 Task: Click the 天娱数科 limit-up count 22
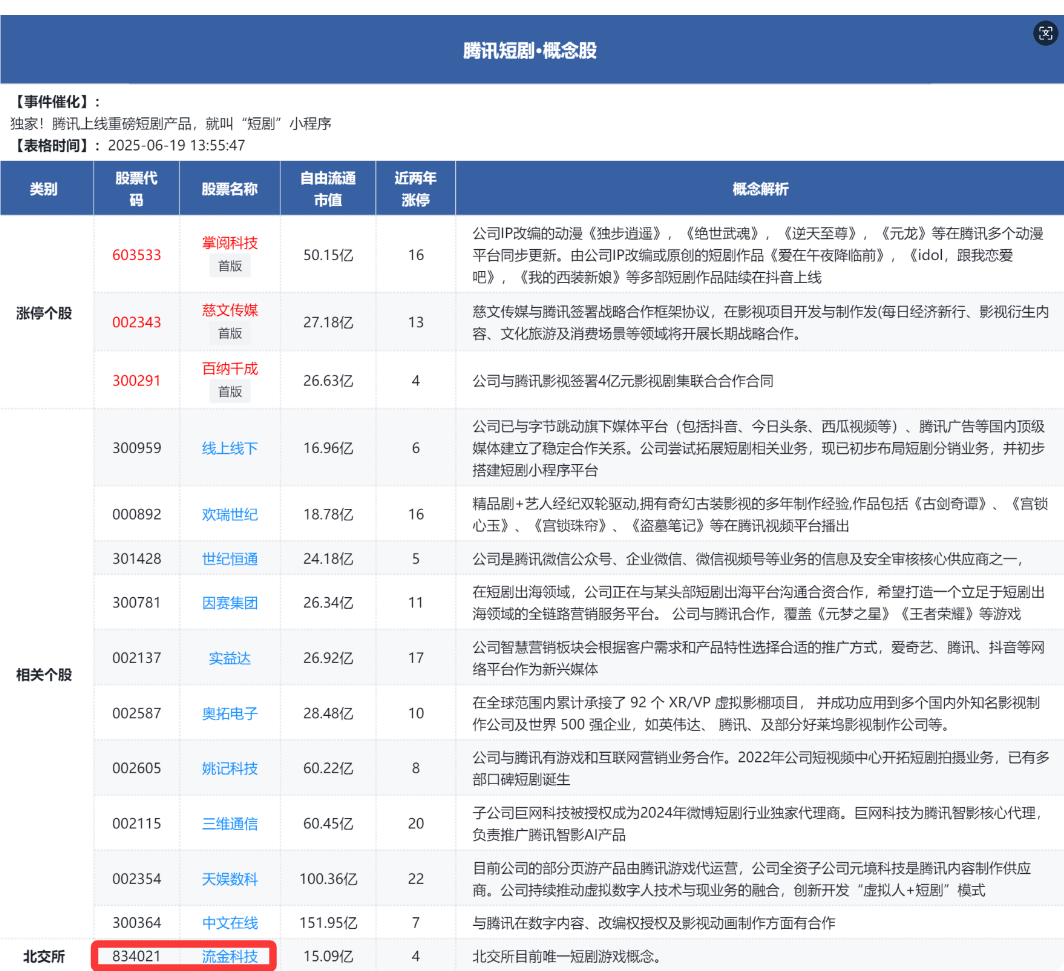point(415,879)
